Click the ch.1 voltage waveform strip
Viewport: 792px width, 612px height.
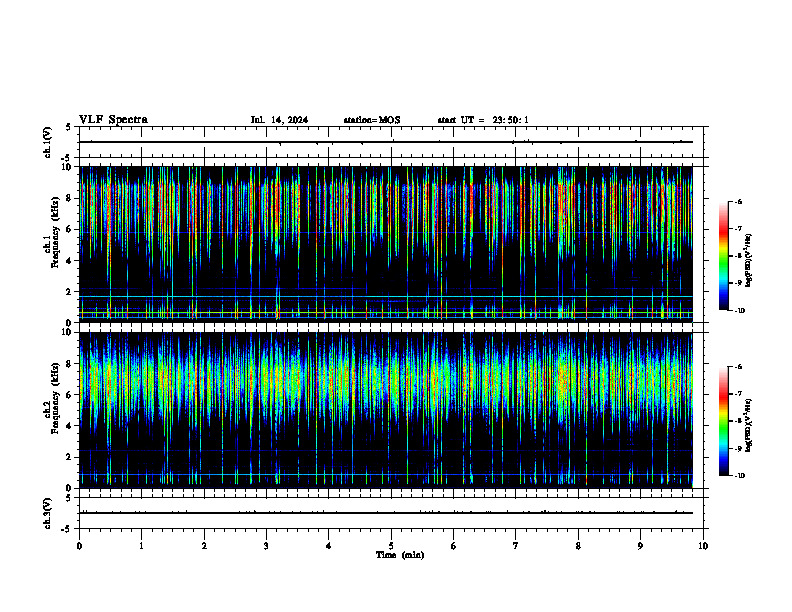pyautogui.click(x=391, y=142)
